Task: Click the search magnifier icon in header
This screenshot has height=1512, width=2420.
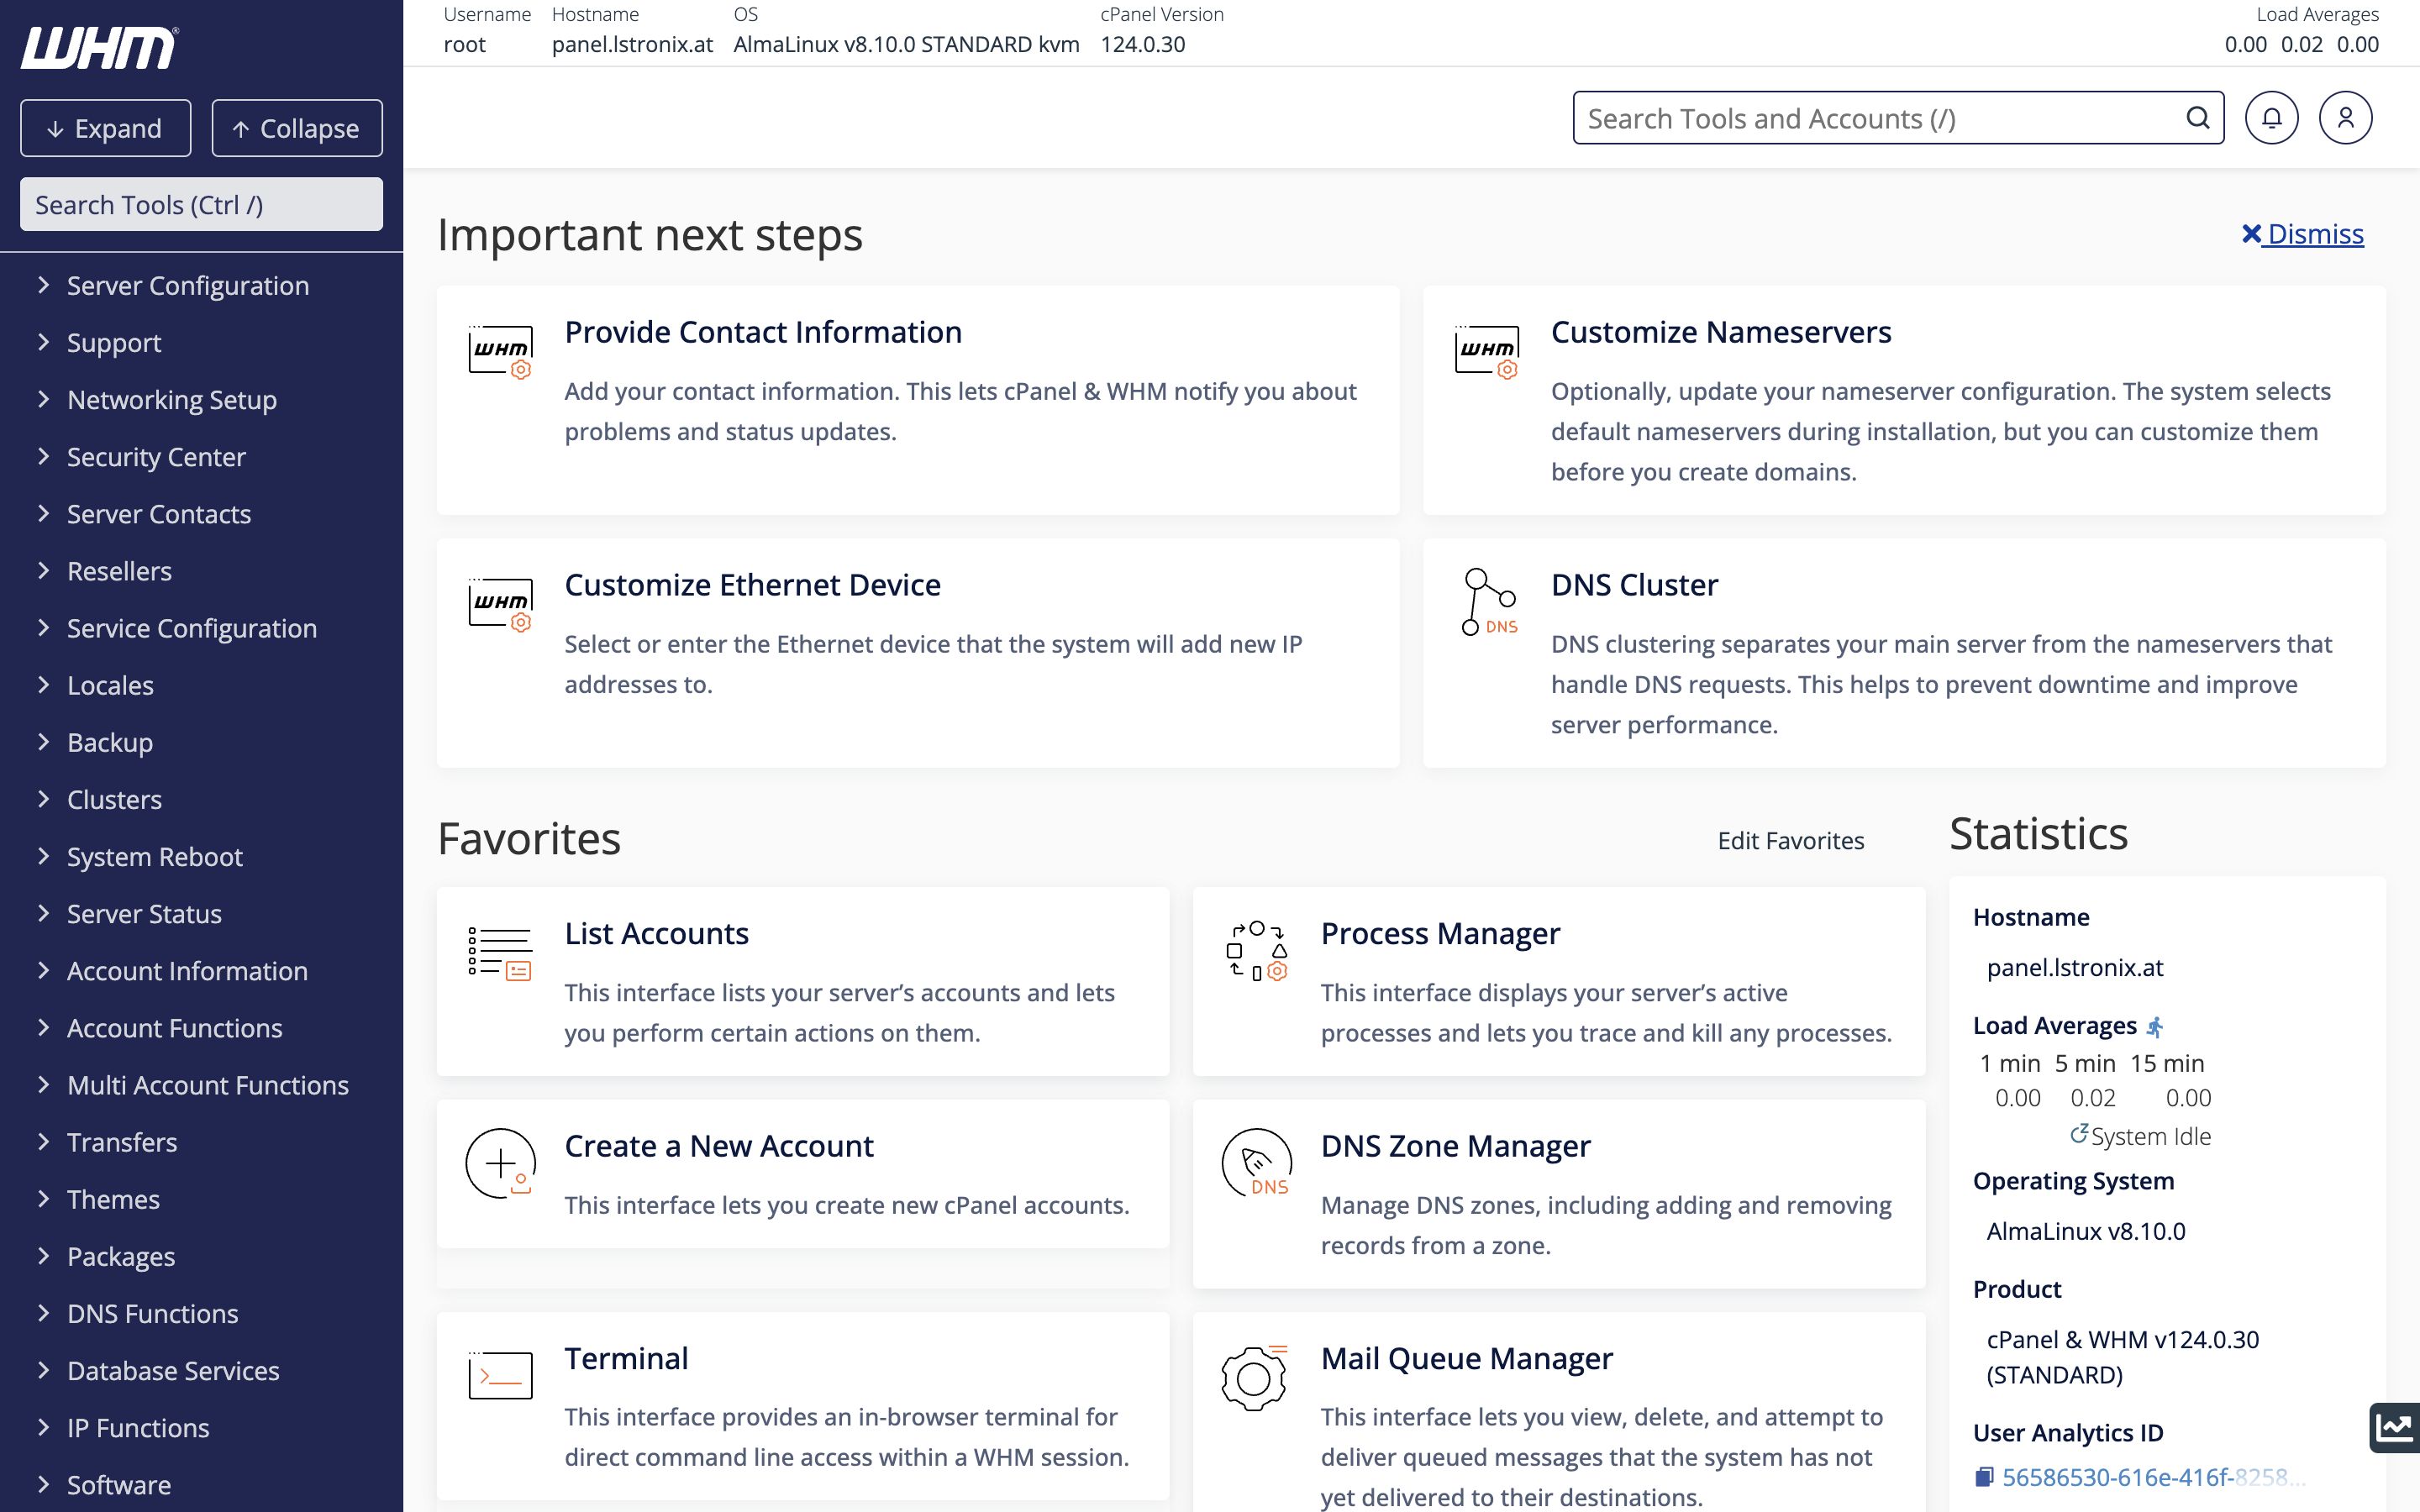Action: pos(2197,118)
